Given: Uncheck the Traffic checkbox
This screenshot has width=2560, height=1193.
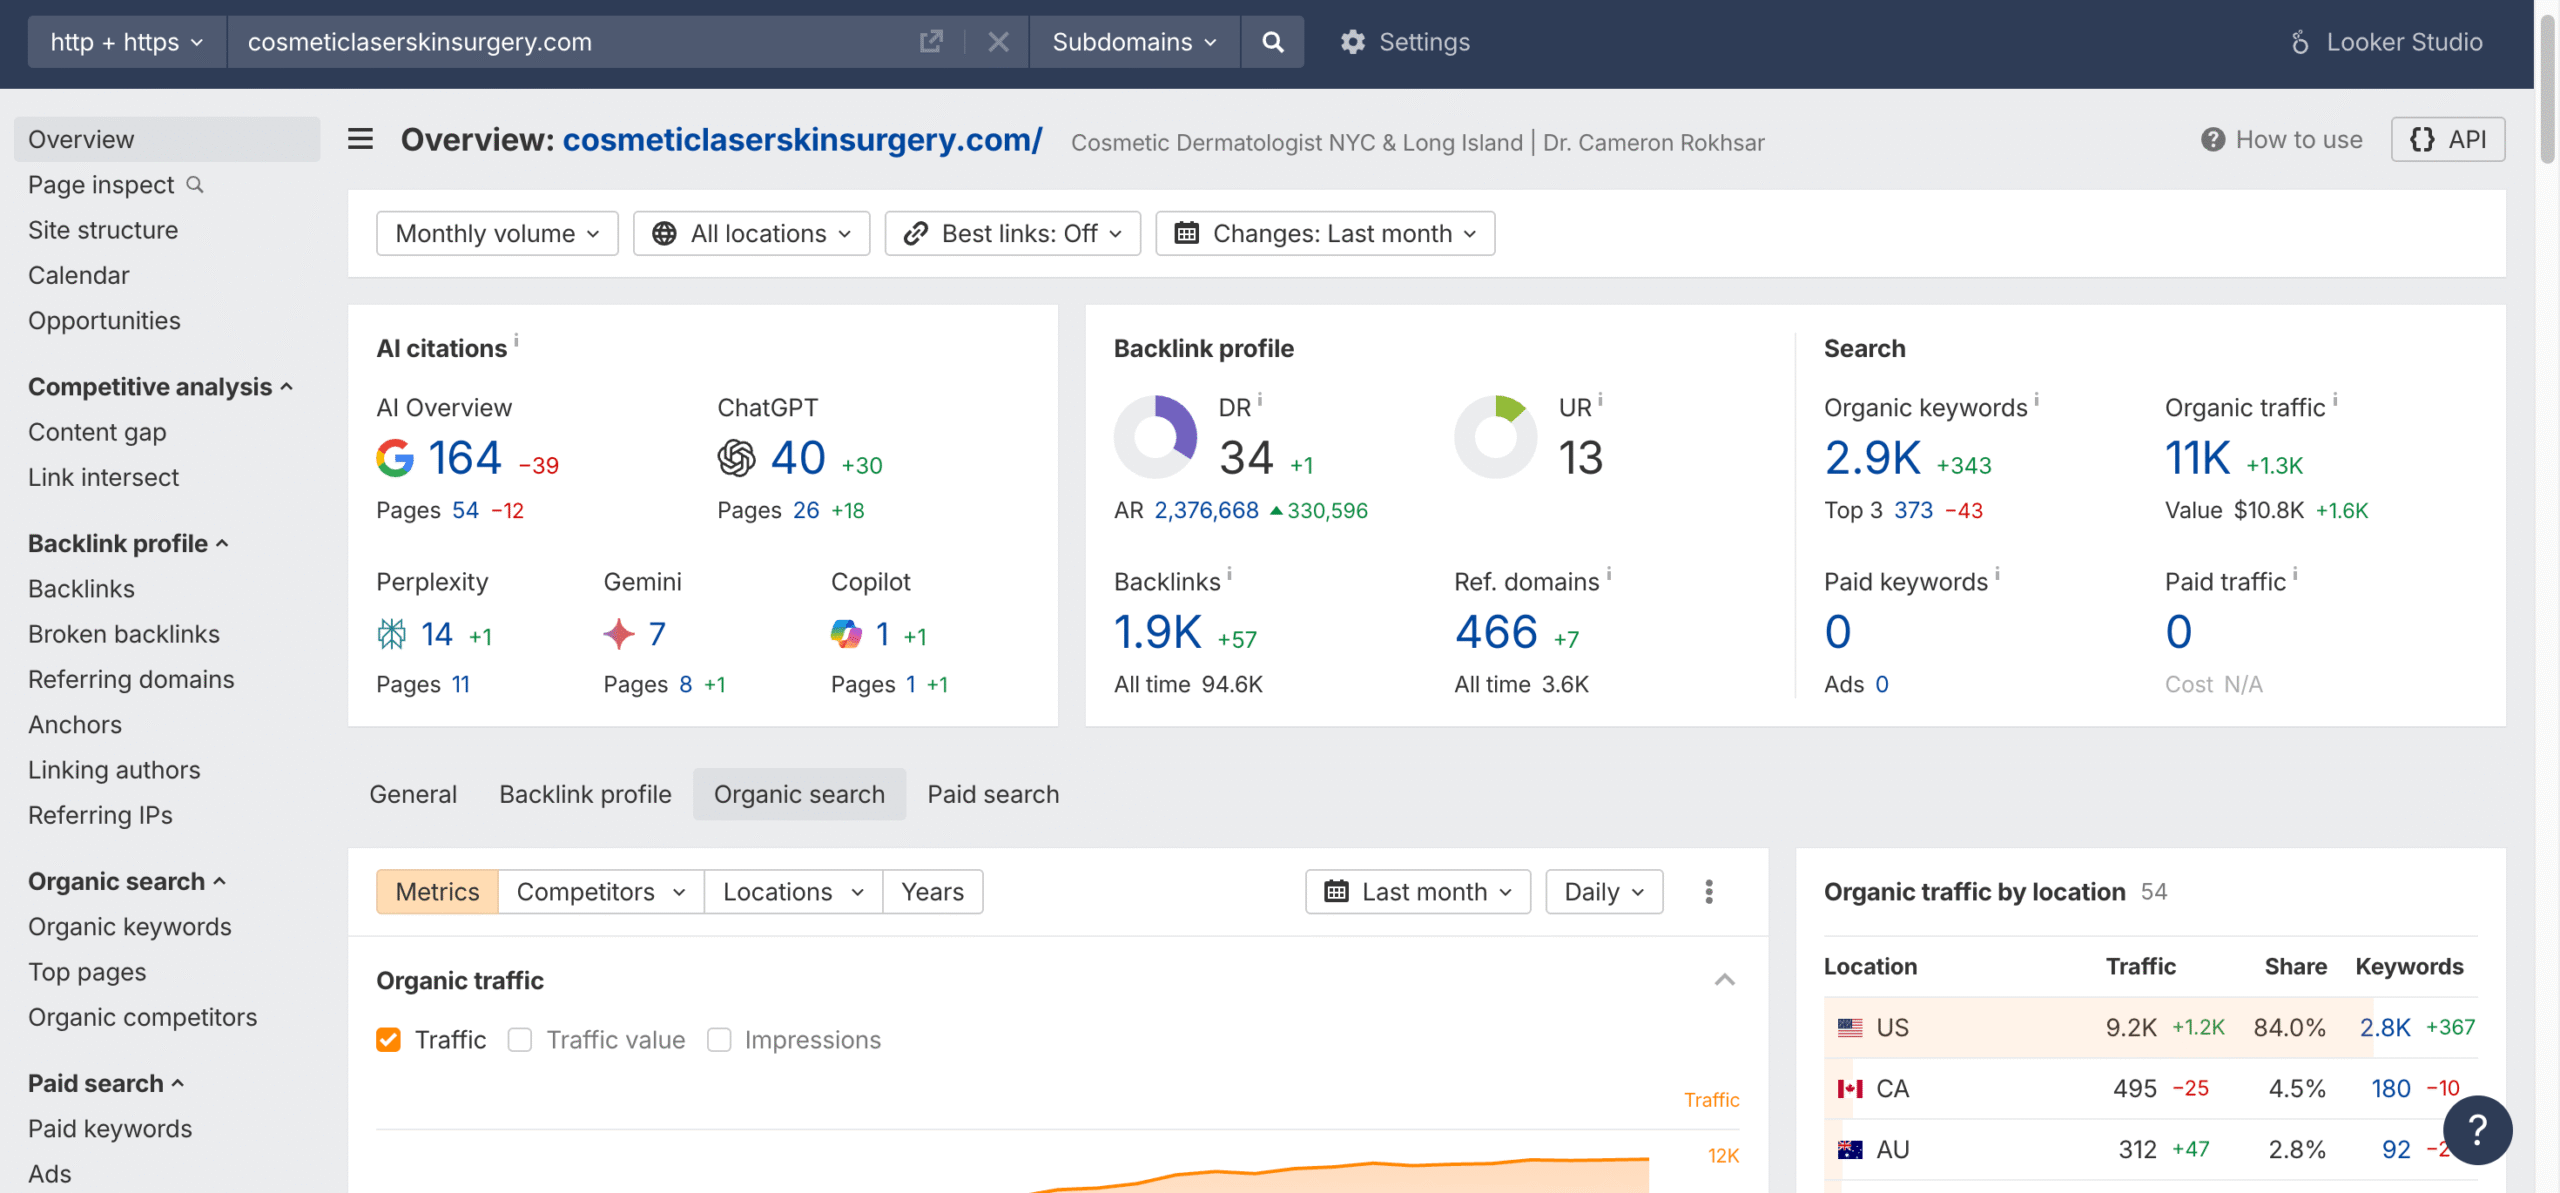Looking at the screenshot, I should click(x=389, y=1040).
